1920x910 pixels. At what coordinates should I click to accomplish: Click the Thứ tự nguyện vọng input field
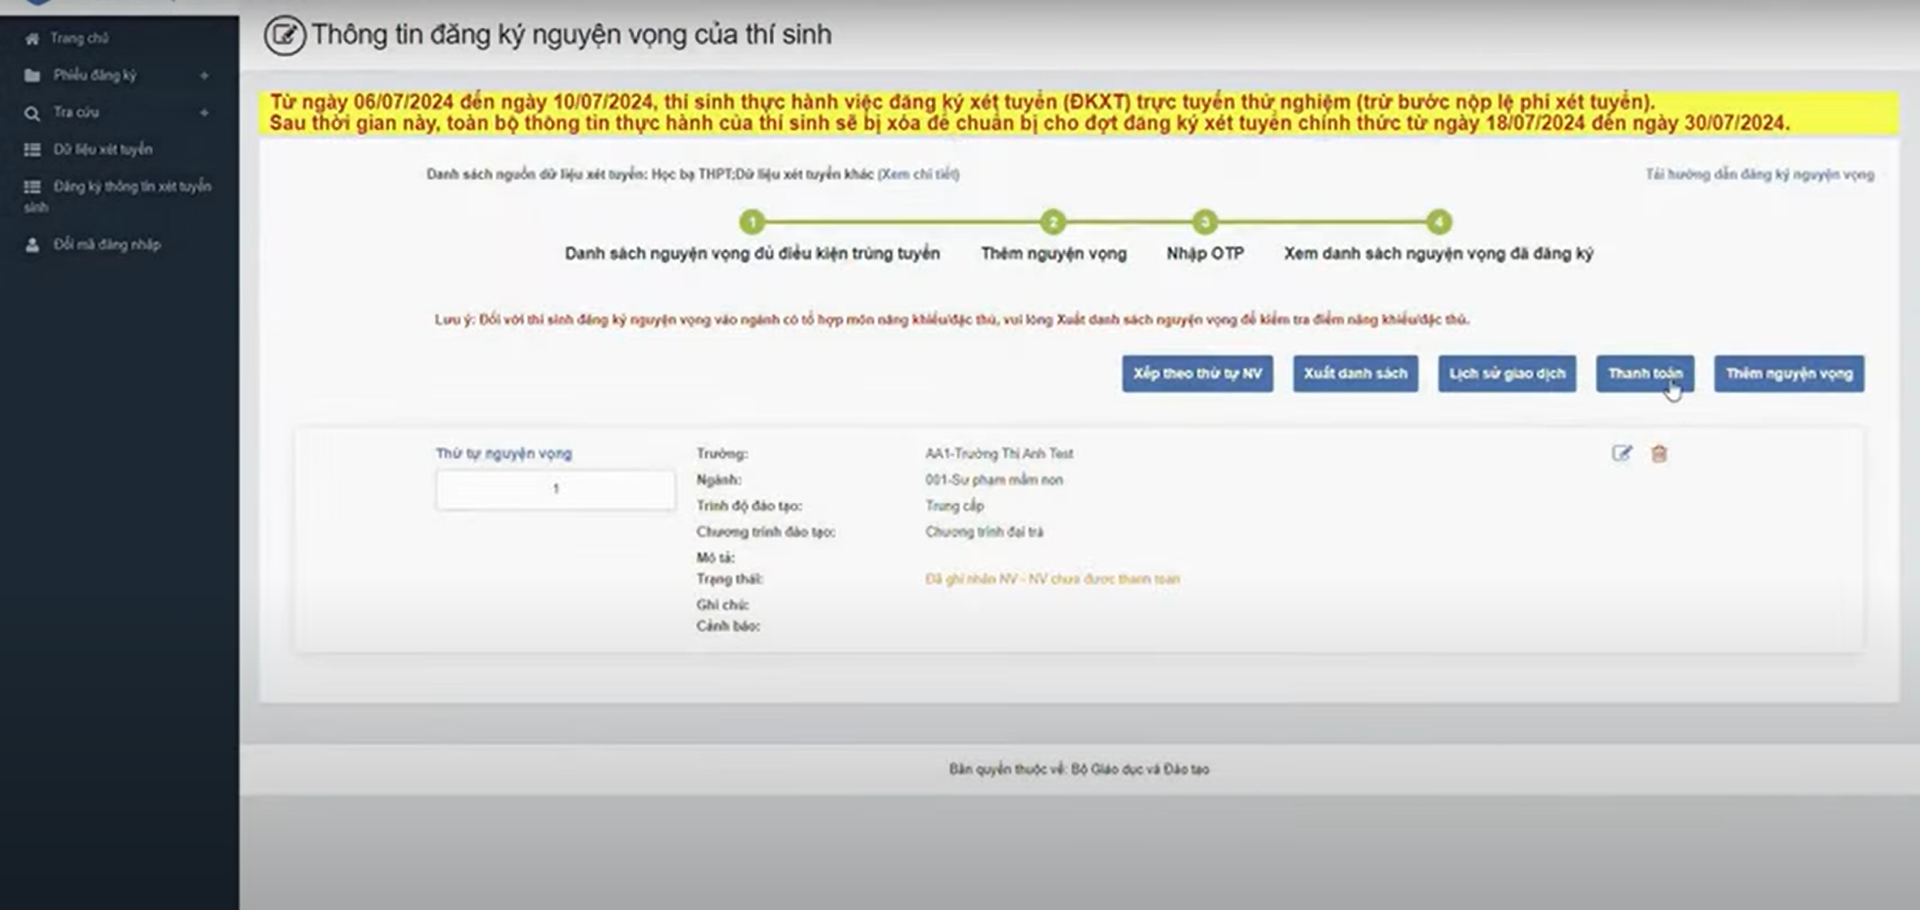[556, 489]
